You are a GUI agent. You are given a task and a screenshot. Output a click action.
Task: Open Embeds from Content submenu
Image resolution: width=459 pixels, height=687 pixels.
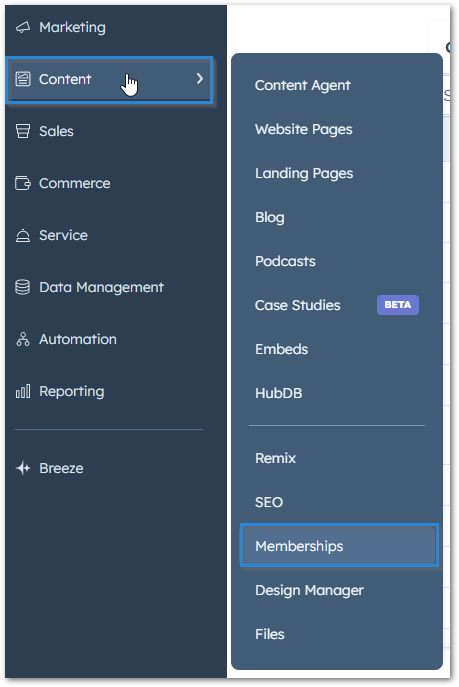(281, 349)
